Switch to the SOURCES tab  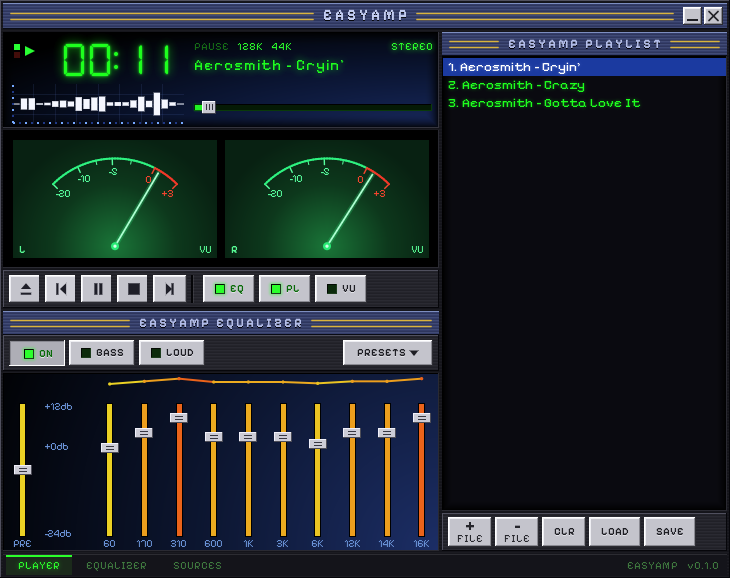point(197,565)
